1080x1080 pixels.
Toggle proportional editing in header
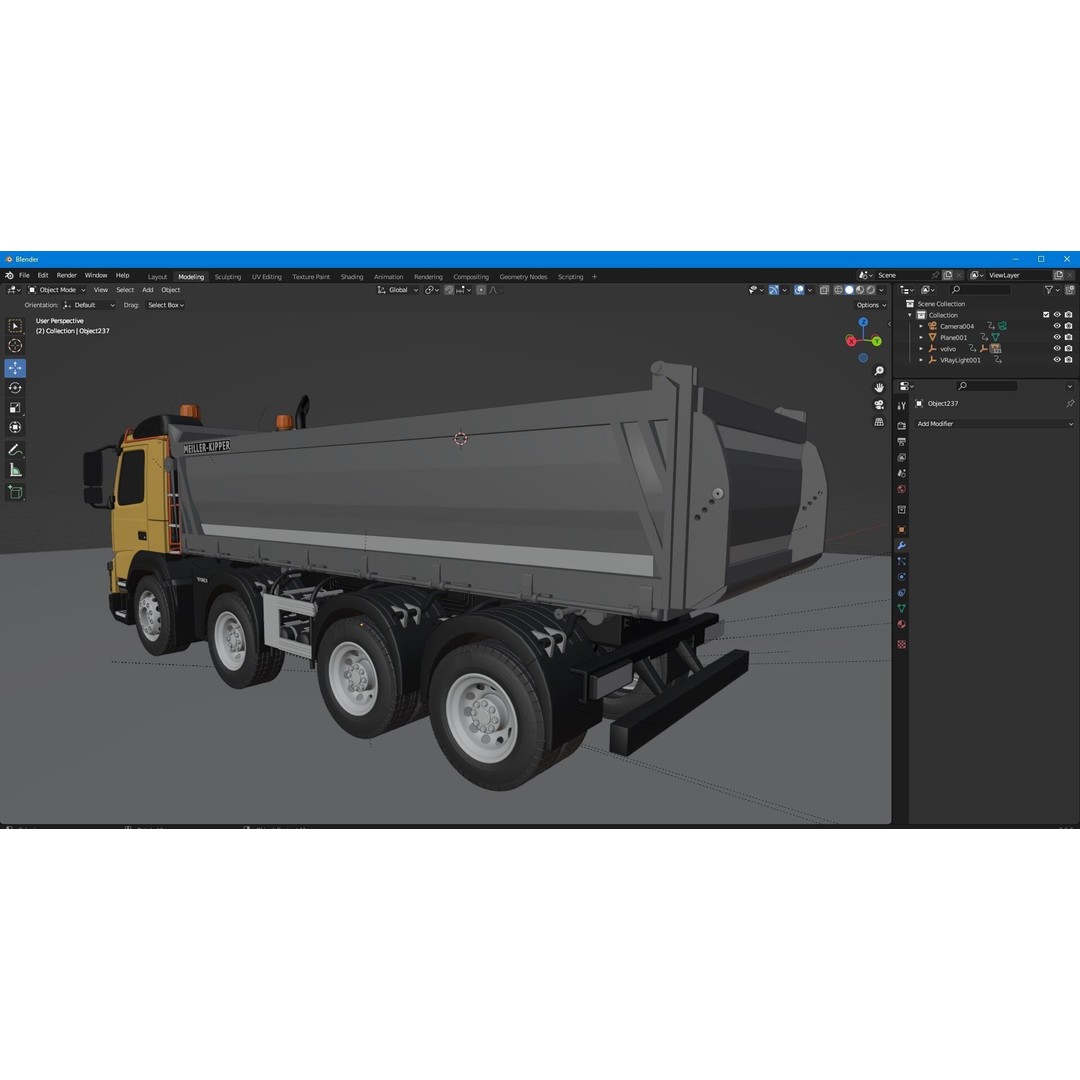(481, 290)
